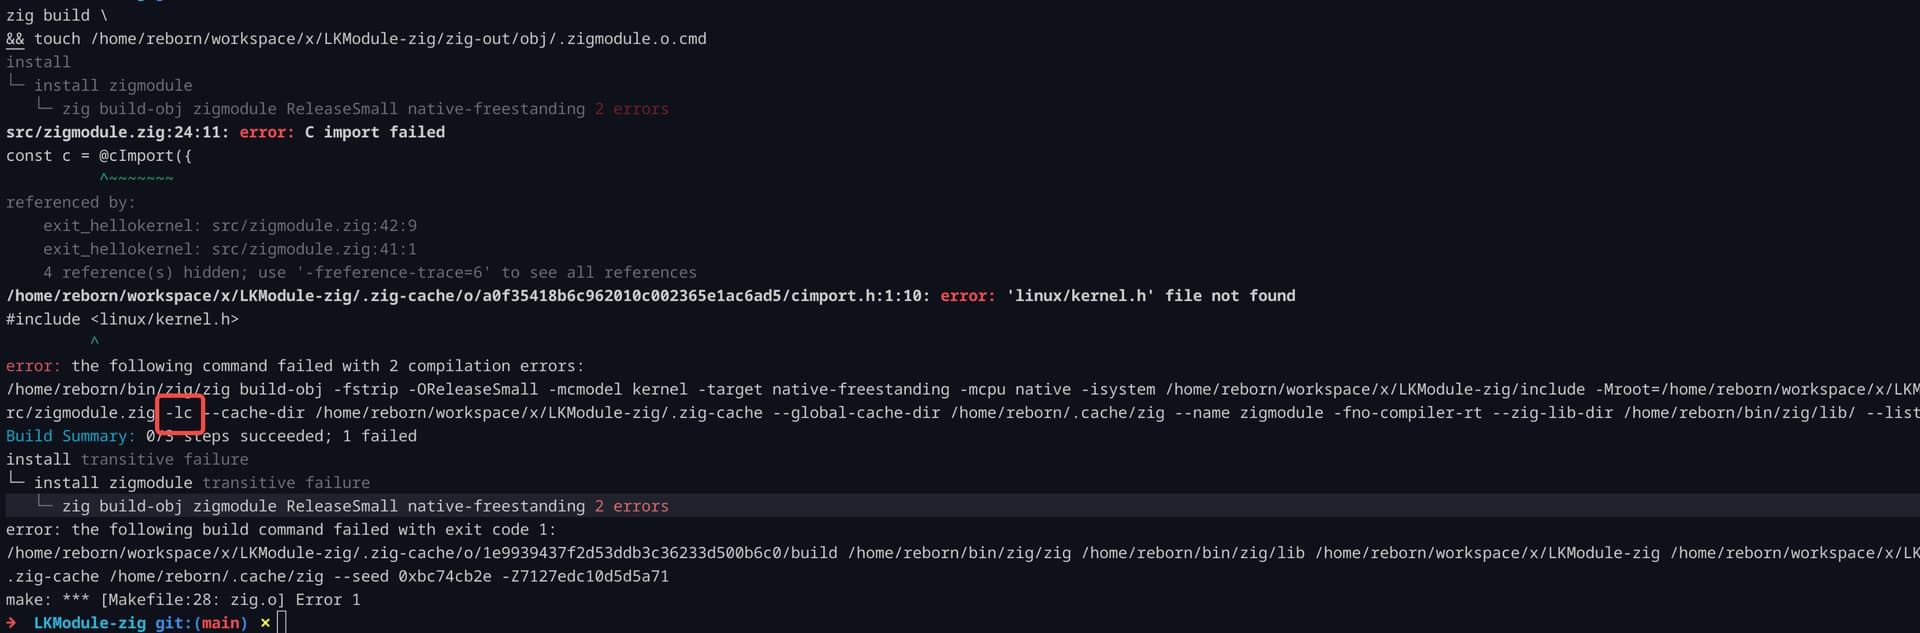Click the highlighted zig build-obj failure line
The height and width of the screenshot is (633, 1920).
pyautogui.click(x=365, y=506)
